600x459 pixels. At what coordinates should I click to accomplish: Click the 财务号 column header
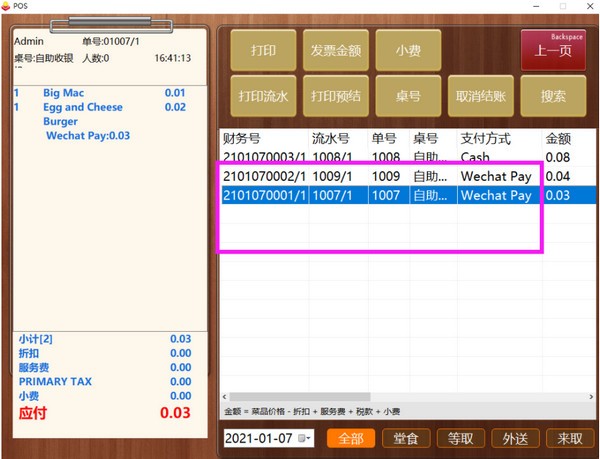tap(264, 138)
